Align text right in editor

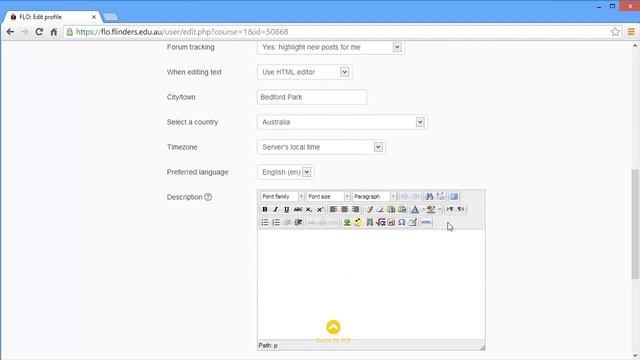coord(356,209)
